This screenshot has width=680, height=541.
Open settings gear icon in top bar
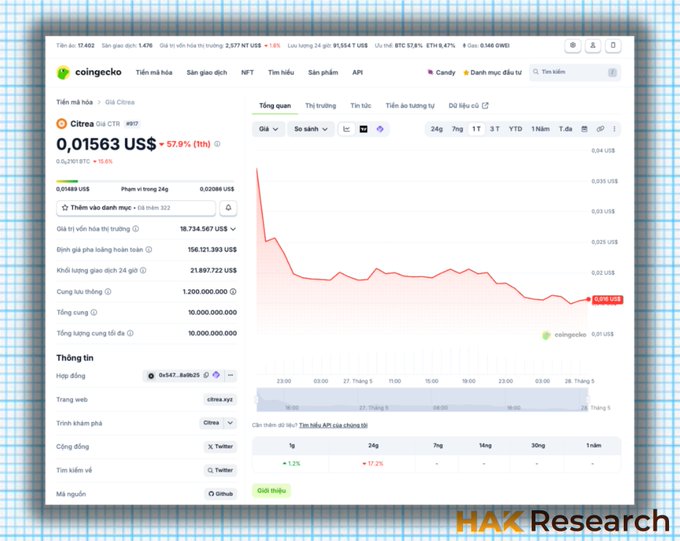click(x=572, y=46)
